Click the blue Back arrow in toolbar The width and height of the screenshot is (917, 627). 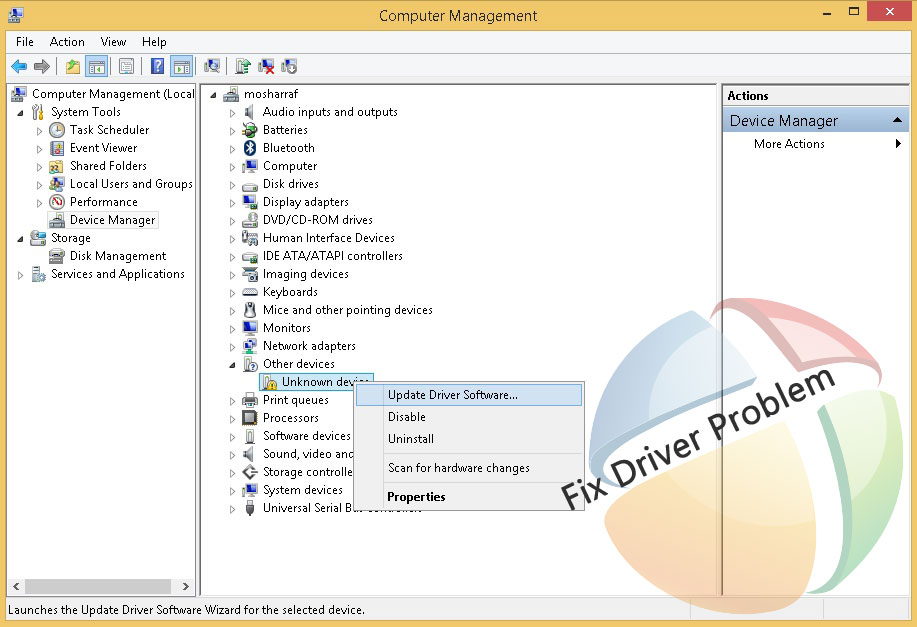(x=18, y=67)
